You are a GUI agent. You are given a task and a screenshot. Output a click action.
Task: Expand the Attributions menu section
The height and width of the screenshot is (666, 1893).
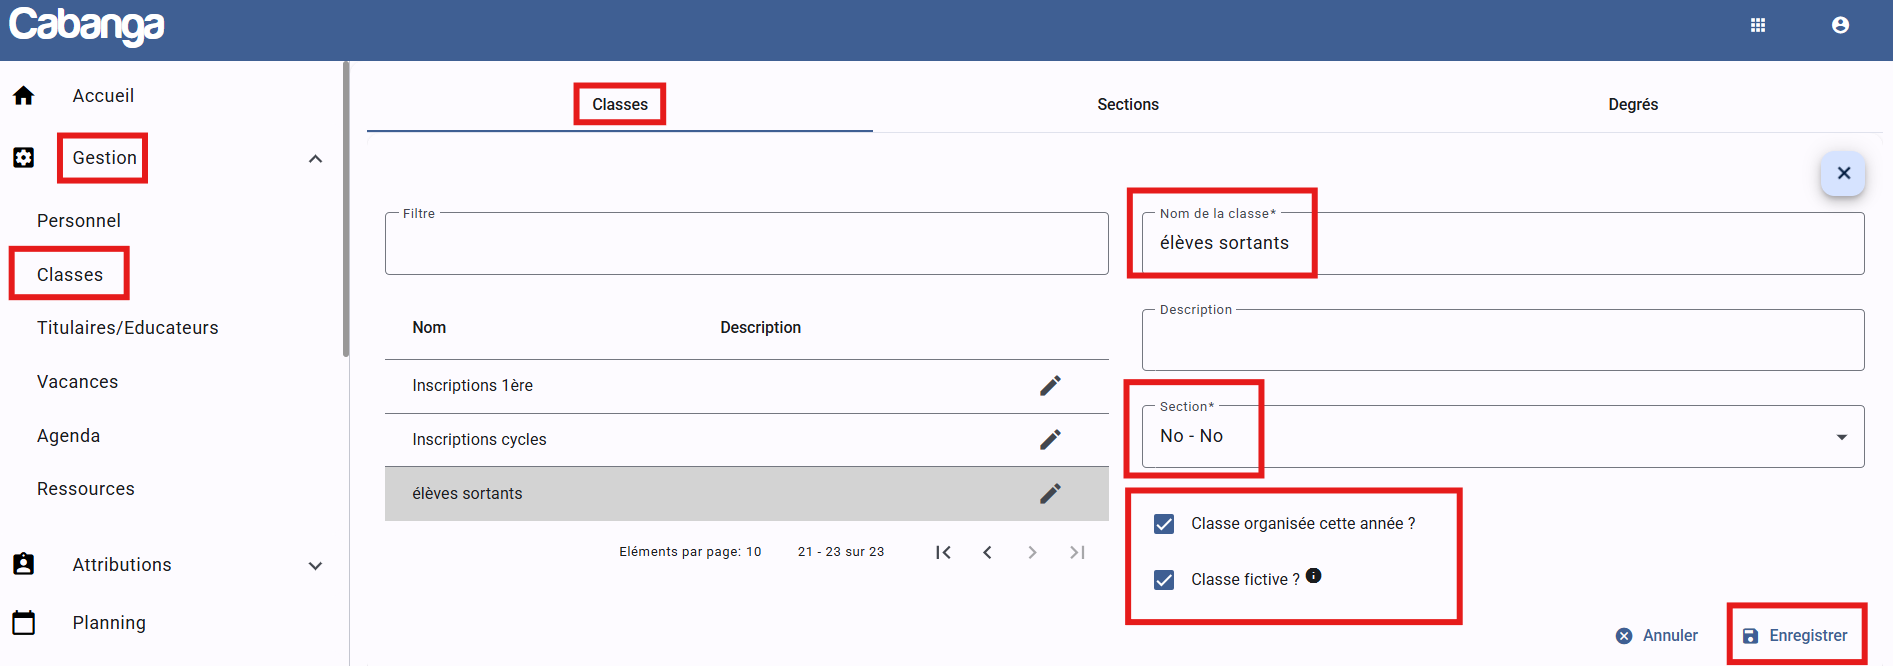(x=315, y=566)
